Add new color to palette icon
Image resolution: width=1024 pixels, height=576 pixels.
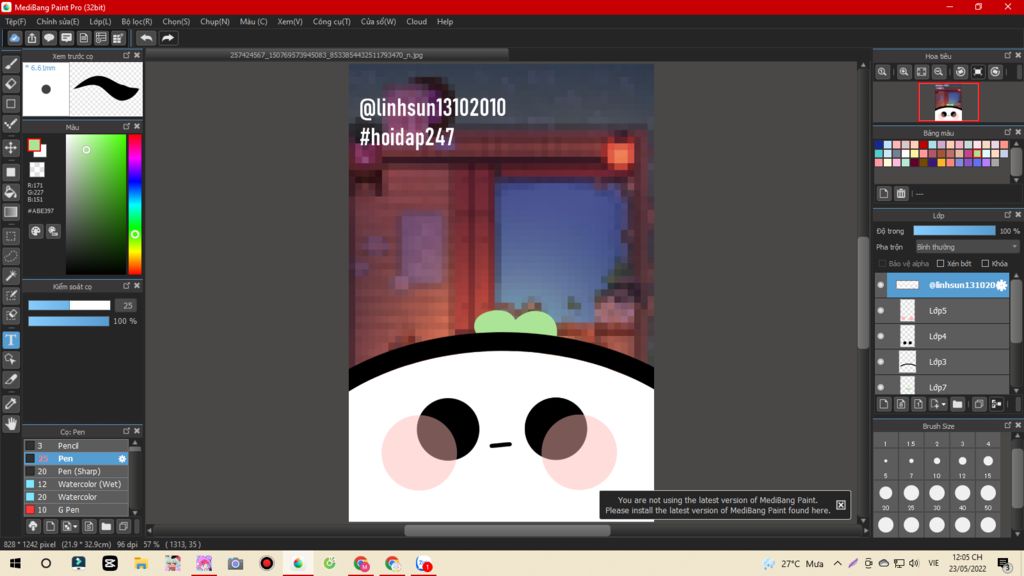(884, 193)
